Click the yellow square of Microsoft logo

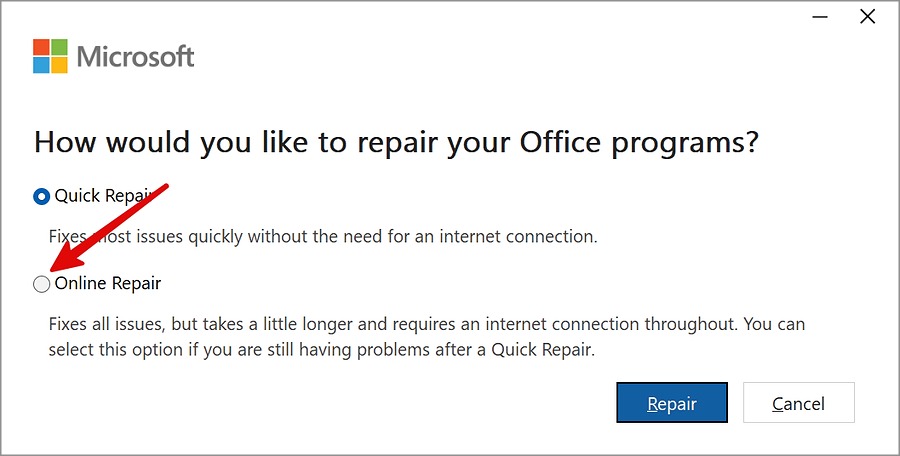pos(59,64)
